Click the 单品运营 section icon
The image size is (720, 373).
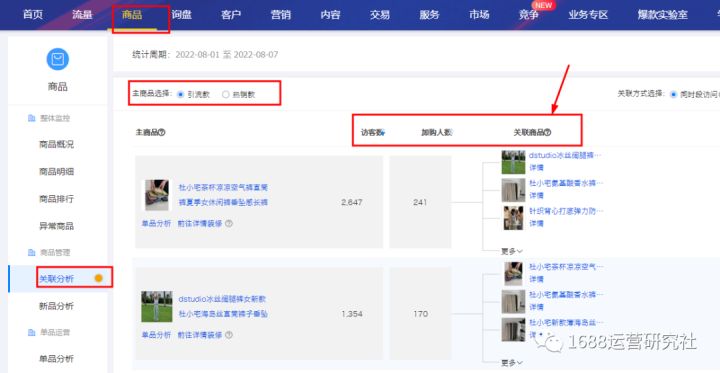31,332
